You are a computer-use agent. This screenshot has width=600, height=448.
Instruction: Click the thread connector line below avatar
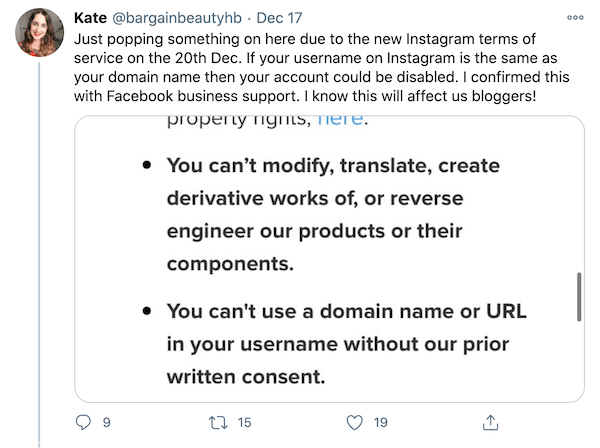(x=39, y=255)
